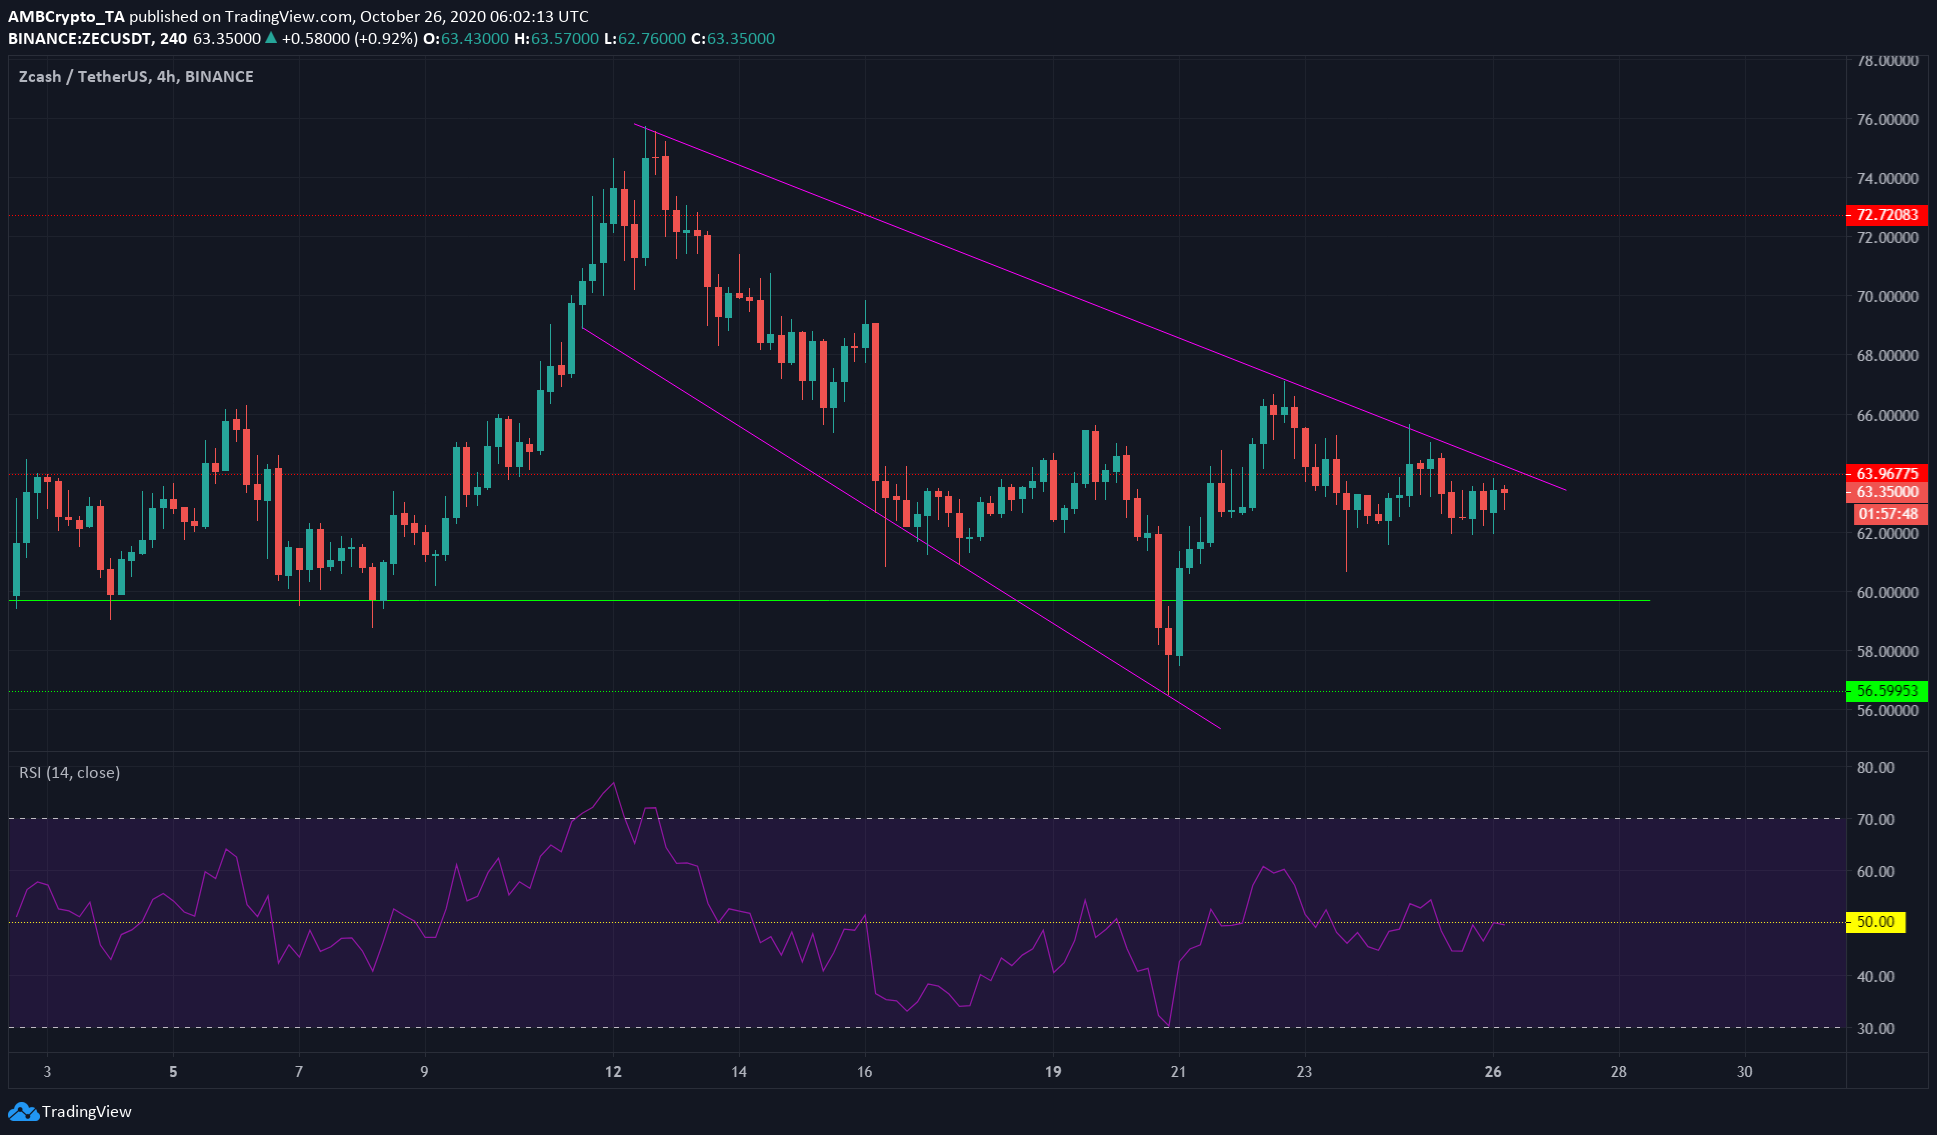The height and width of the screenshot is (1135, 1937).
Task: Click the Zcash / TetherUS, 4h, BINANCE title
Action: click(136, 76)
